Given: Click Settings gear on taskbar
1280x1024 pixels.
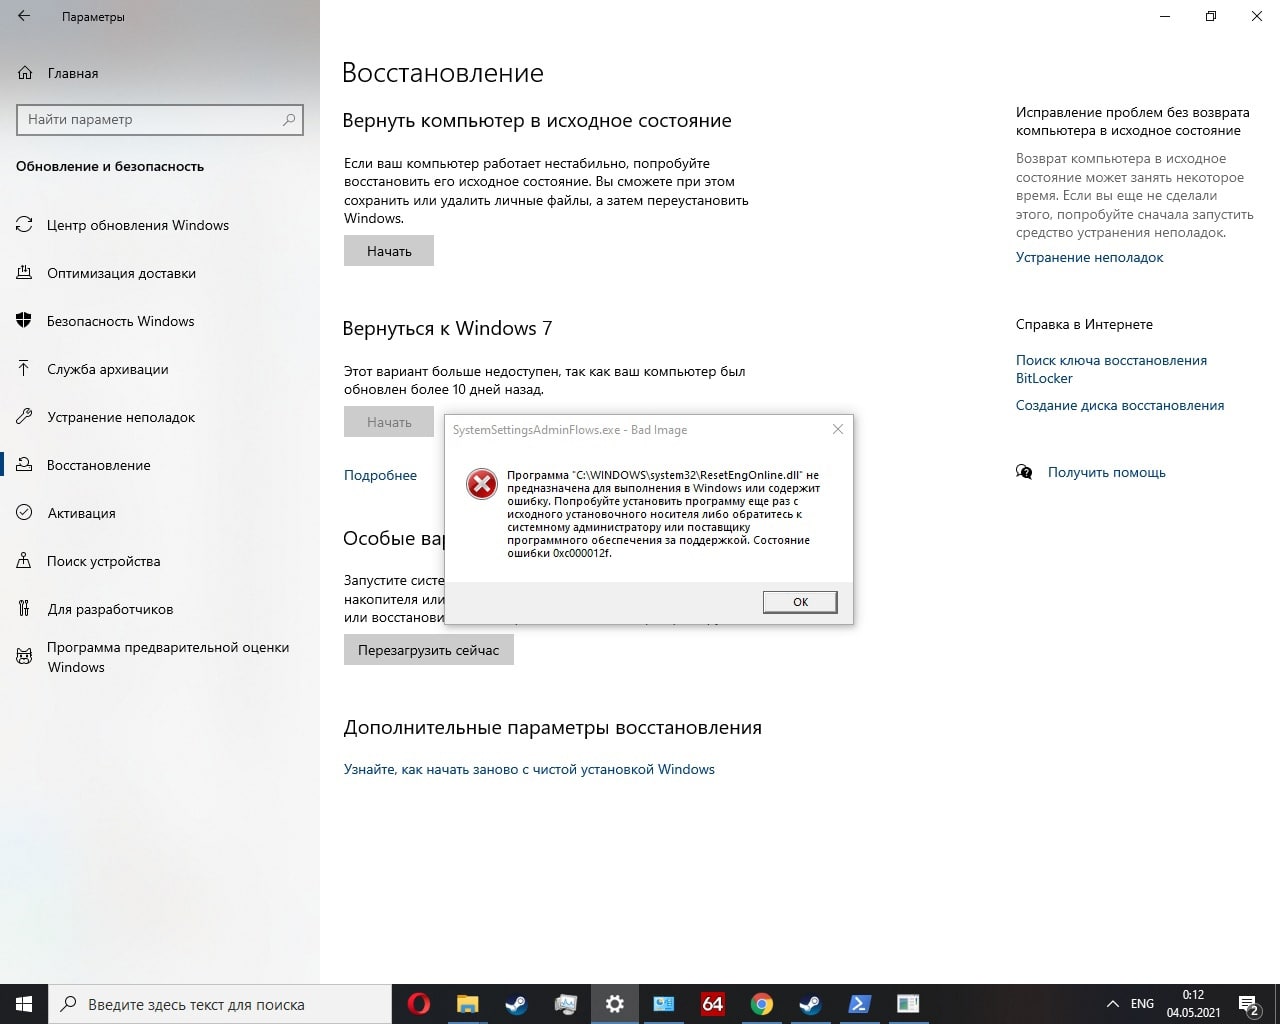Looking at the screenshot, I should 615,1004.
